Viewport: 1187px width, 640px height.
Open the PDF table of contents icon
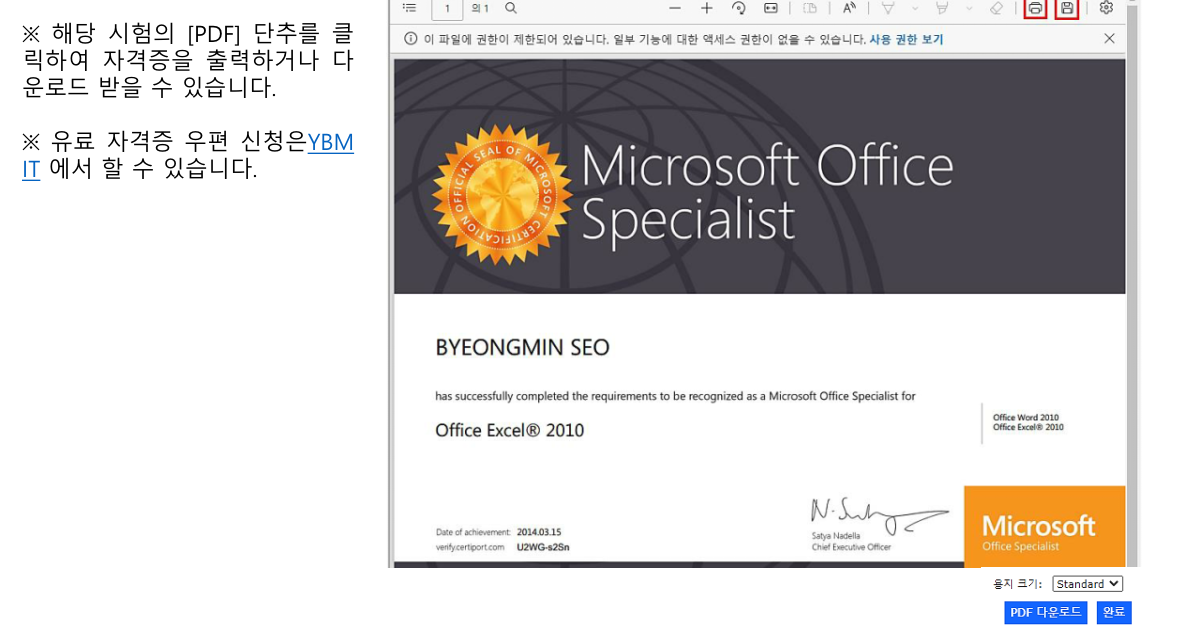(x=410, y=8)
